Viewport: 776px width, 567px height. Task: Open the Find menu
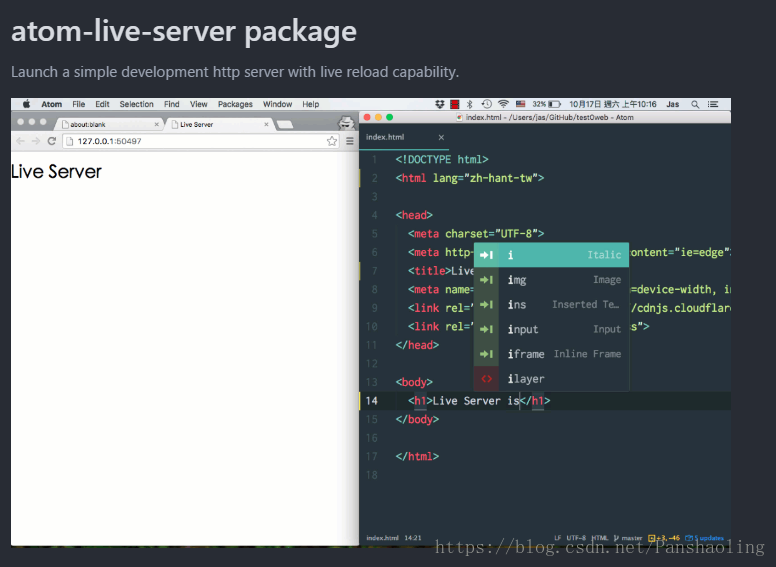pos(171,104)
